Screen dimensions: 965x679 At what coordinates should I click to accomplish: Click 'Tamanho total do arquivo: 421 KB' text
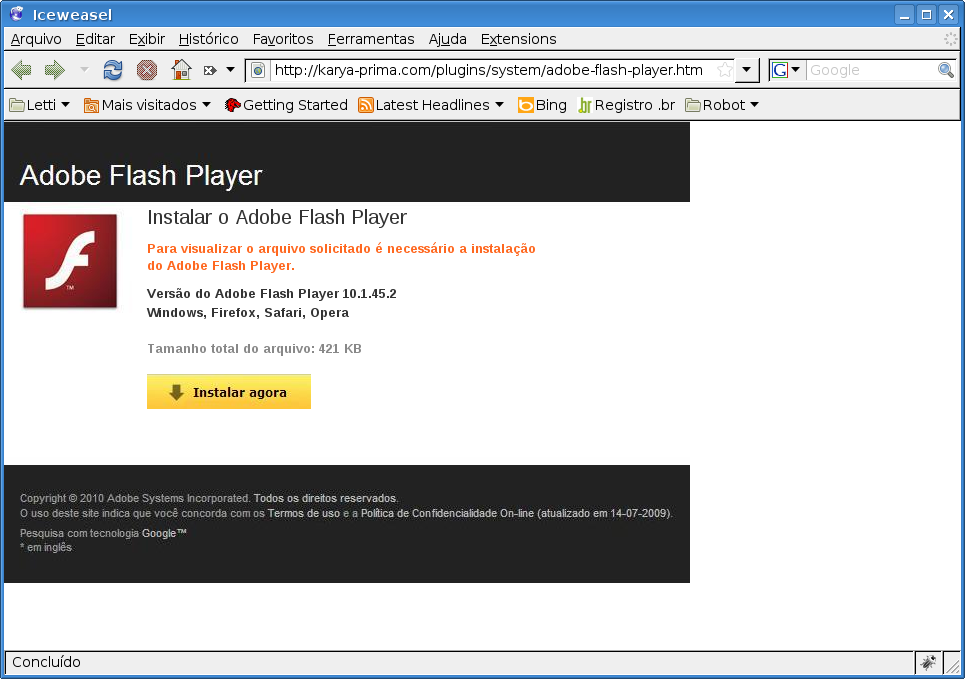pyautogui.click(x=254, y=349)
